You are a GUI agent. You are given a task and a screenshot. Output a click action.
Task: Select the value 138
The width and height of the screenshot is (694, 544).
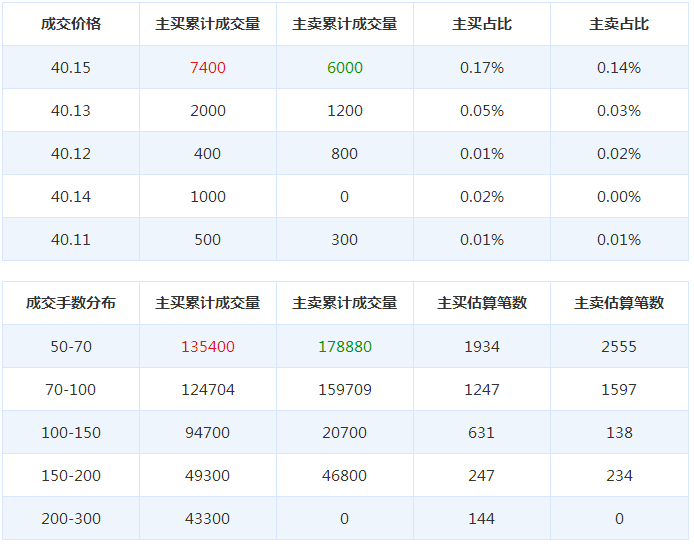tap(619, 432)
